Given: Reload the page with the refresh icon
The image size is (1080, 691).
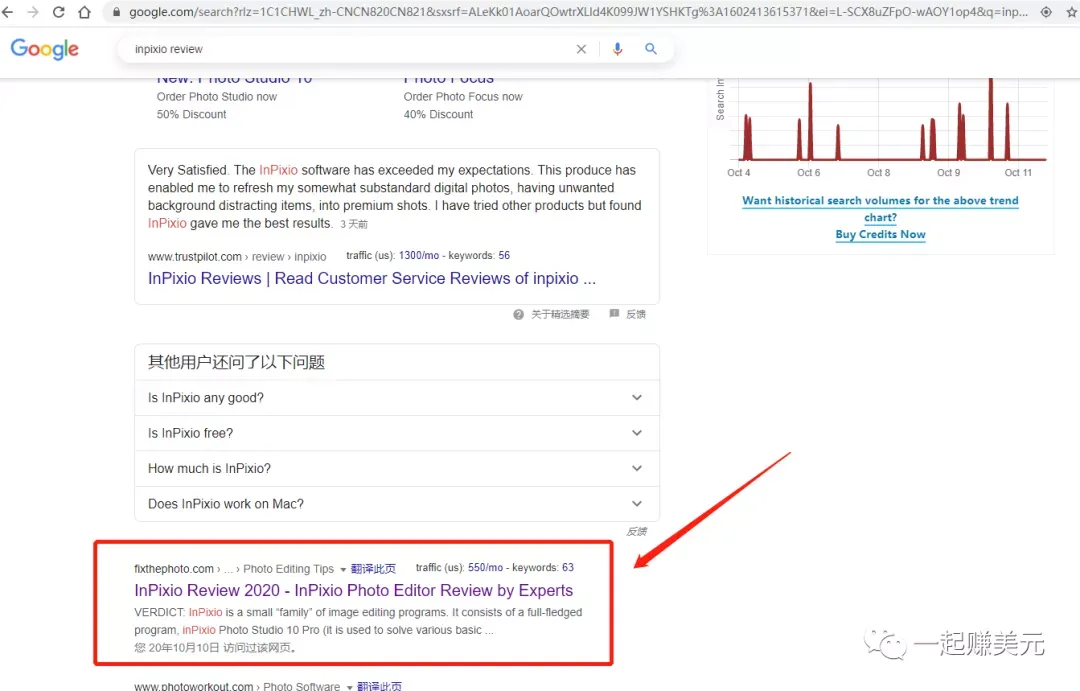Looking at the screenshot, I should click(x=59, y=12).
